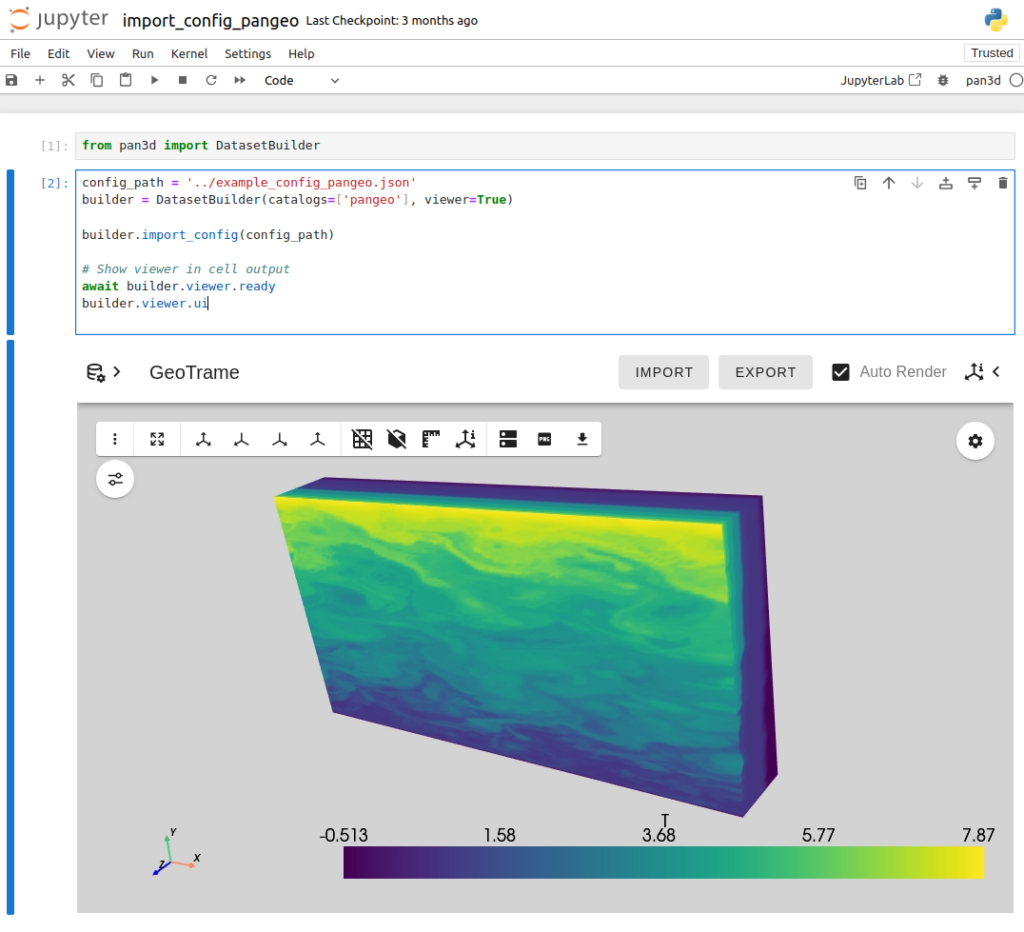This screenshot has width=1024, height=932.
Task: Click the PNG screenshot icon
Action: (x=545, y=438)
